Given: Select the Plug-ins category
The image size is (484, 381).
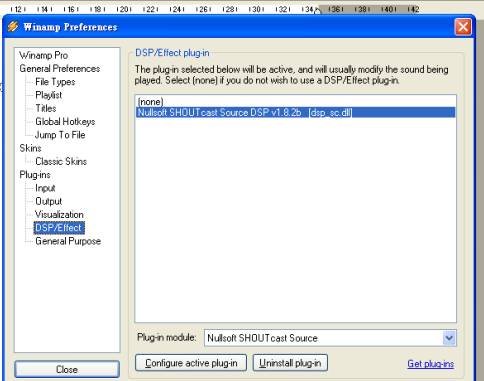Looking at the screenshot, I should coord(35,175).
